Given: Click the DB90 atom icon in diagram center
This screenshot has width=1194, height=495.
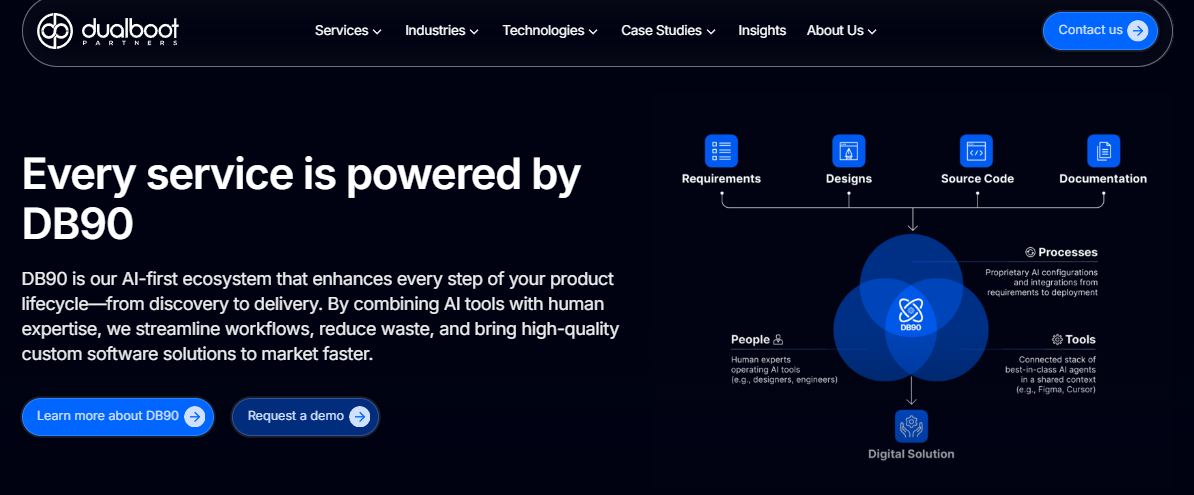Looking at the screenshot, I should click(911, 310).
